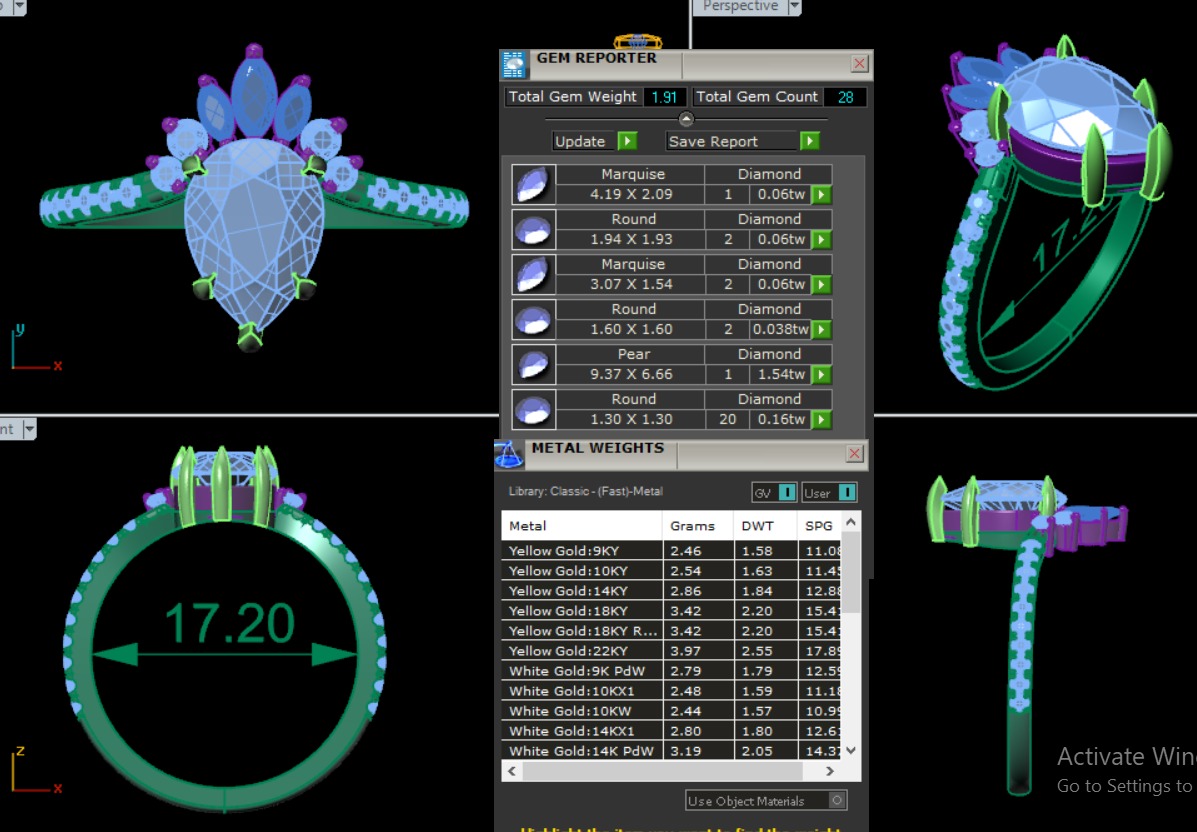Image resolution: width=1197 pixels, height=832 pixels.
Task: Select the Yellow Gold:14KY row
Action: (671, 591)
